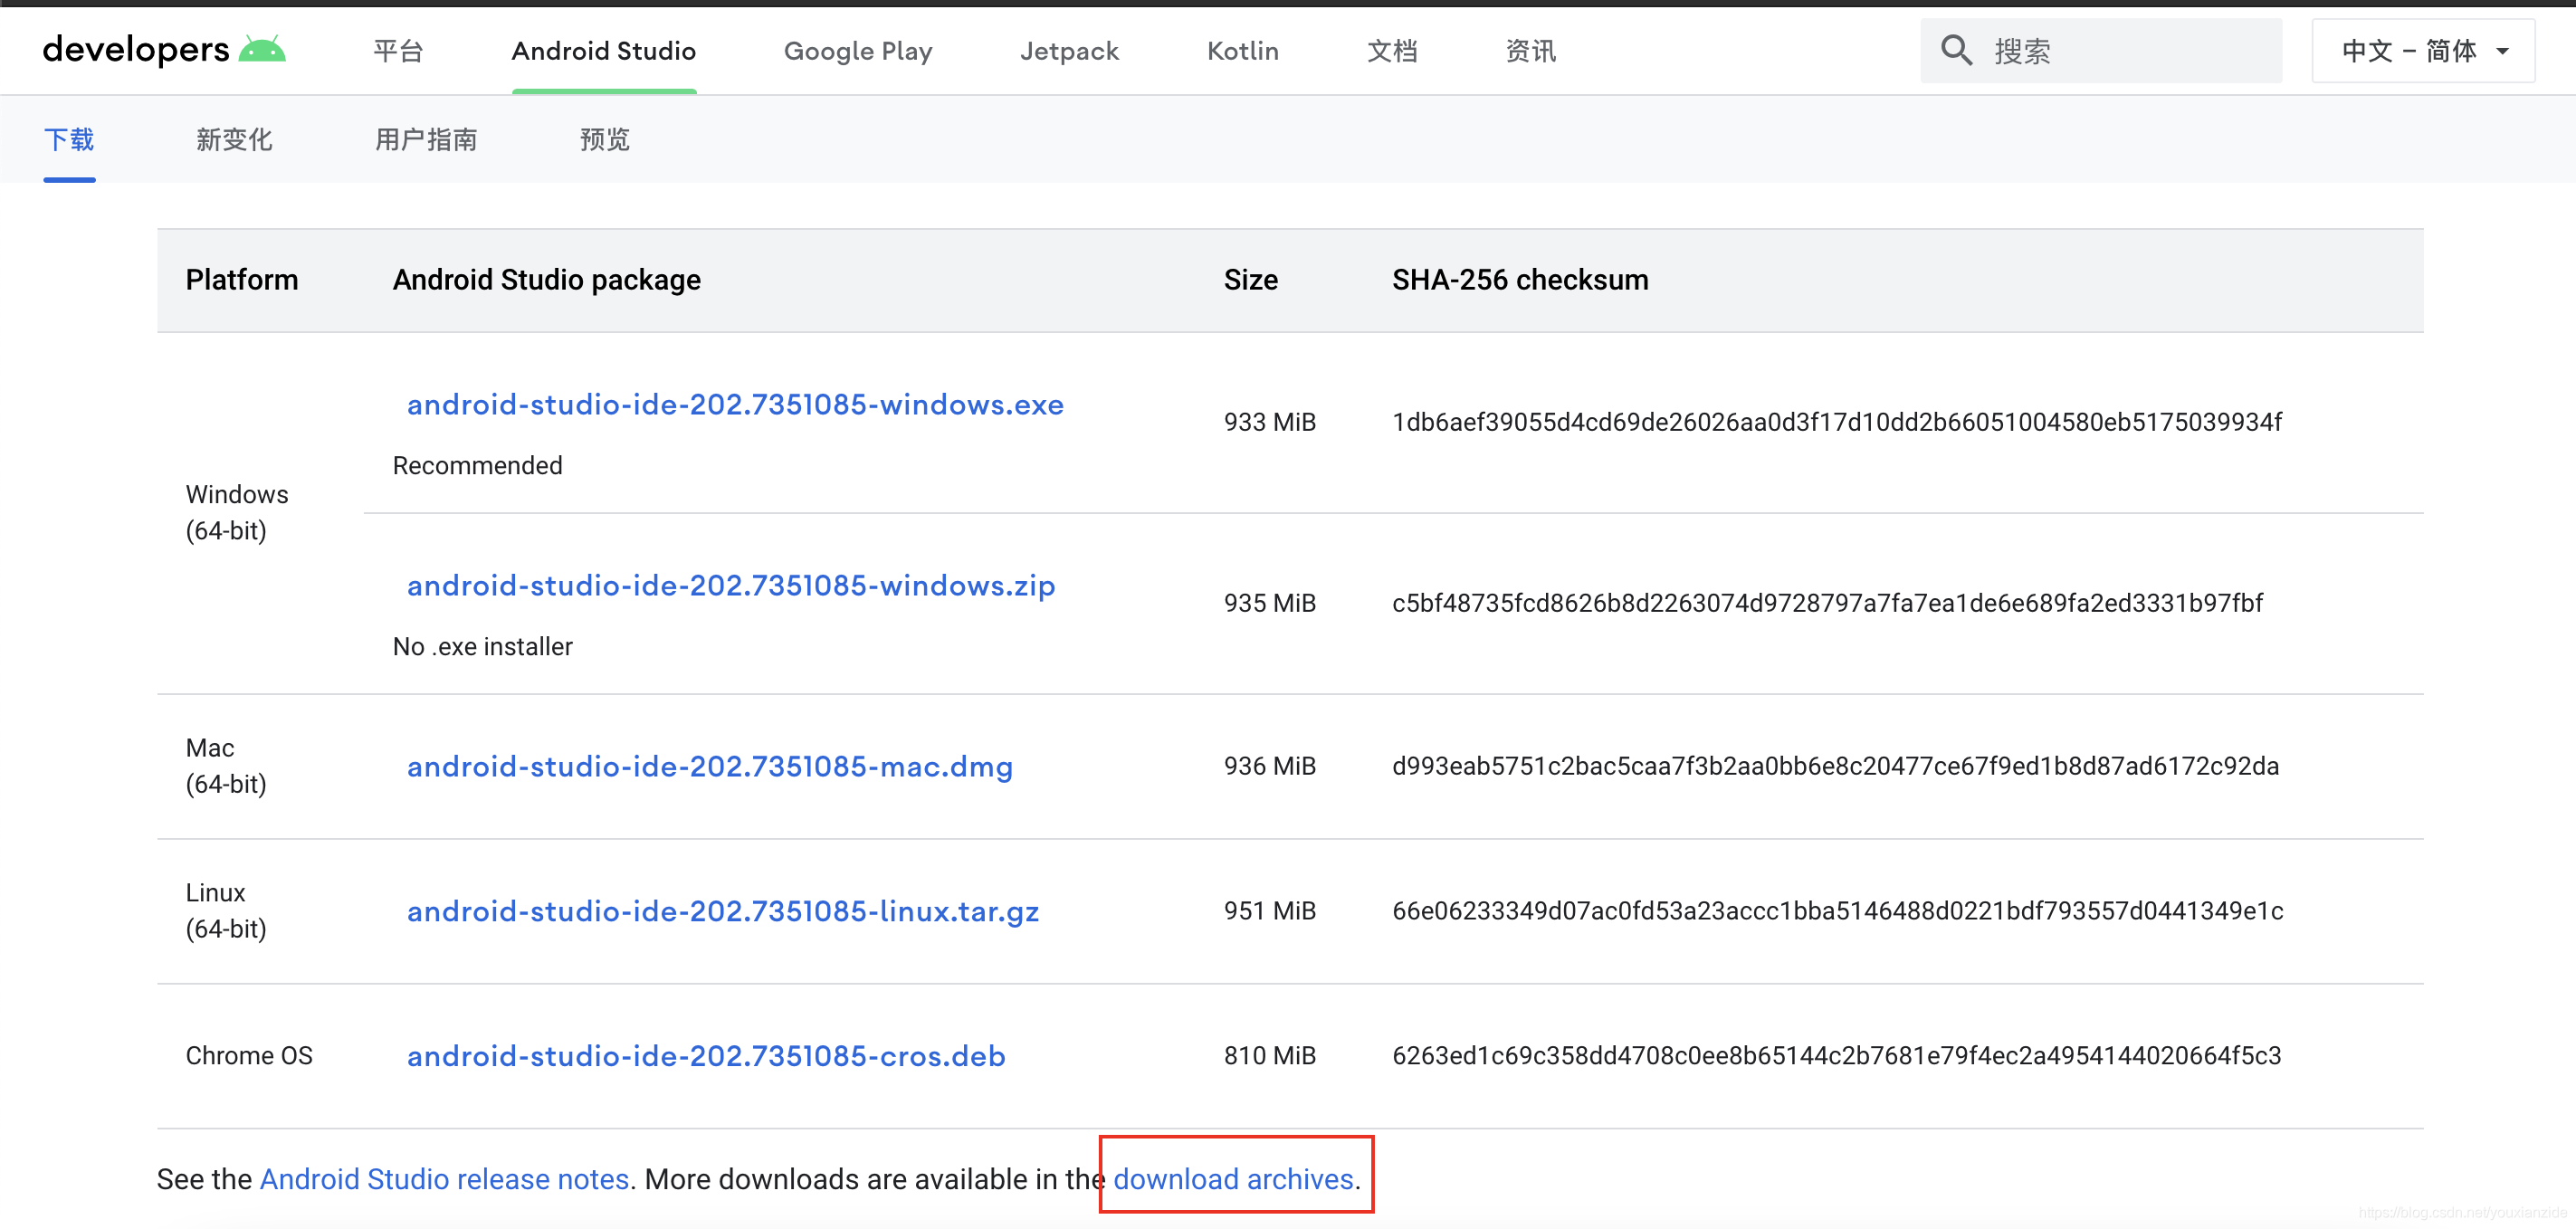2576x1229 pixels.
Task: Open the 资讯 nav item
Action: click(x=1530, y=51)
